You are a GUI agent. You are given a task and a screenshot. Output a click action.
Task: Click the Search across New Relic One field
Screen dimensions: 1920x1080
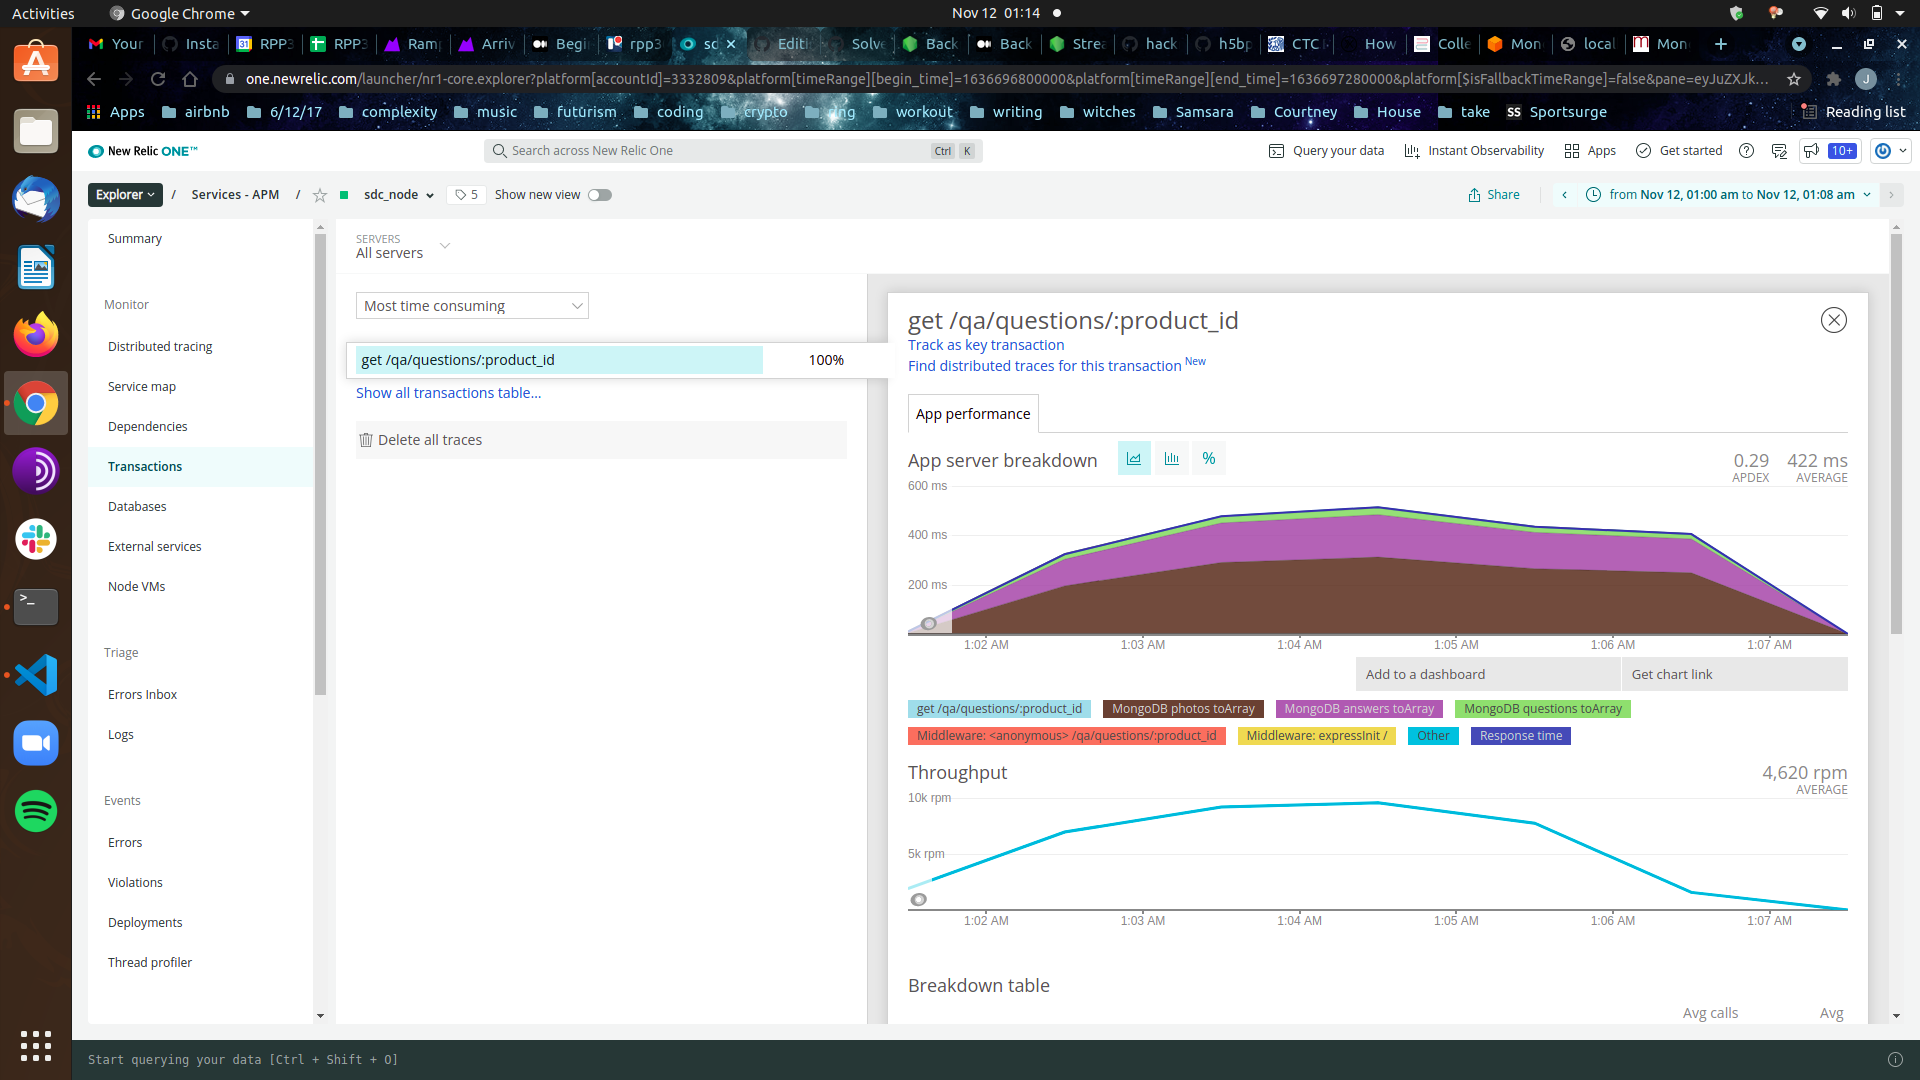pyautogui.click(x=731, y=150)
